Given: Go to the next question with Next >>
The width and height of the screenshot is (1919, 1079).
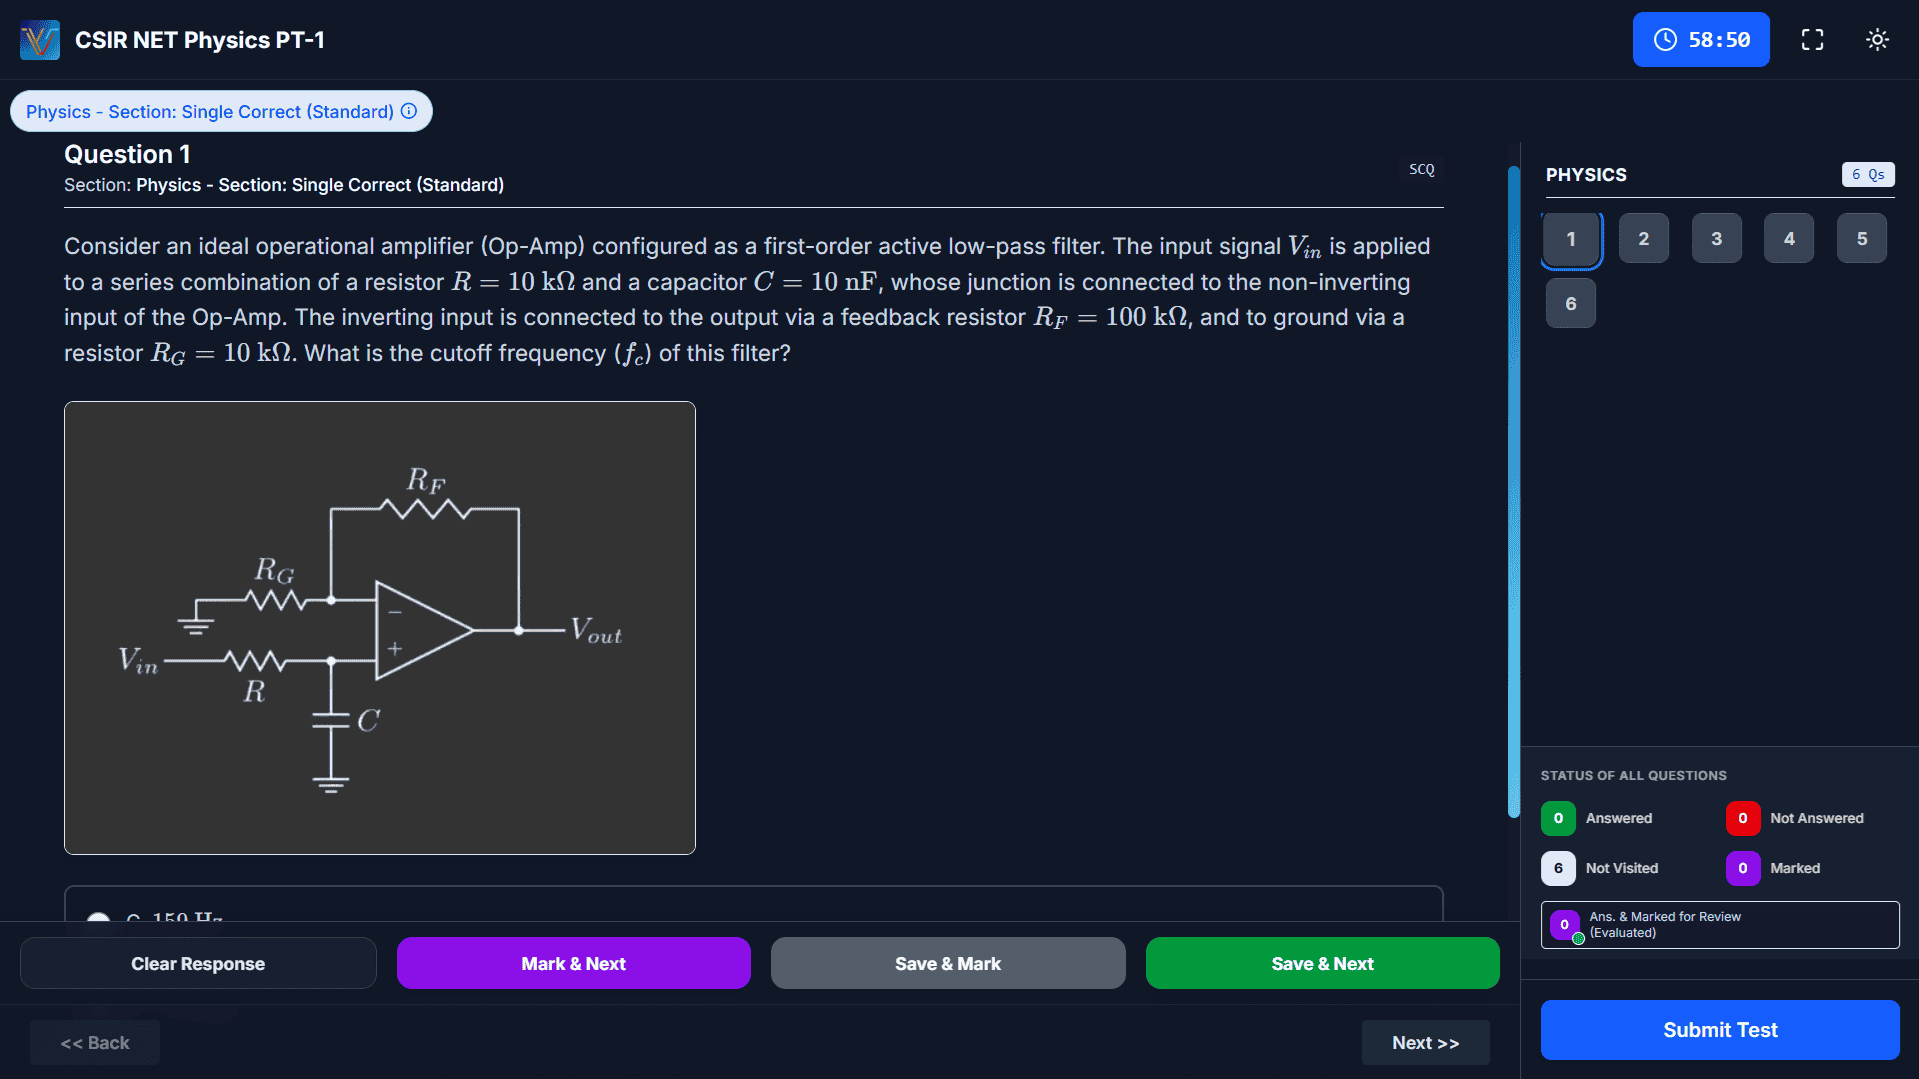Looking at the screenshot, I should click(x=1425, y=1043).
